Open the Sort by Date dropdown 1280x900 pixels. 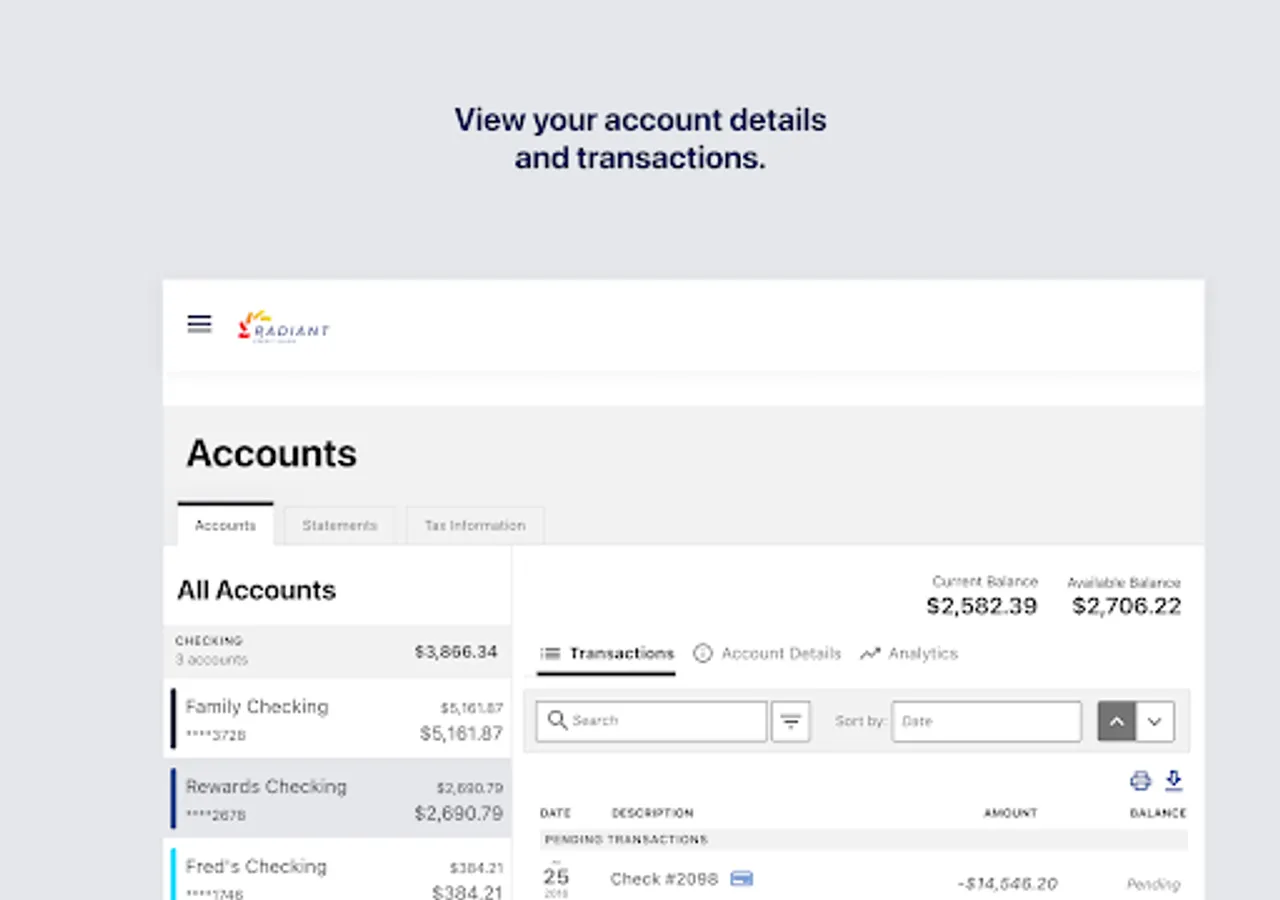986,721
